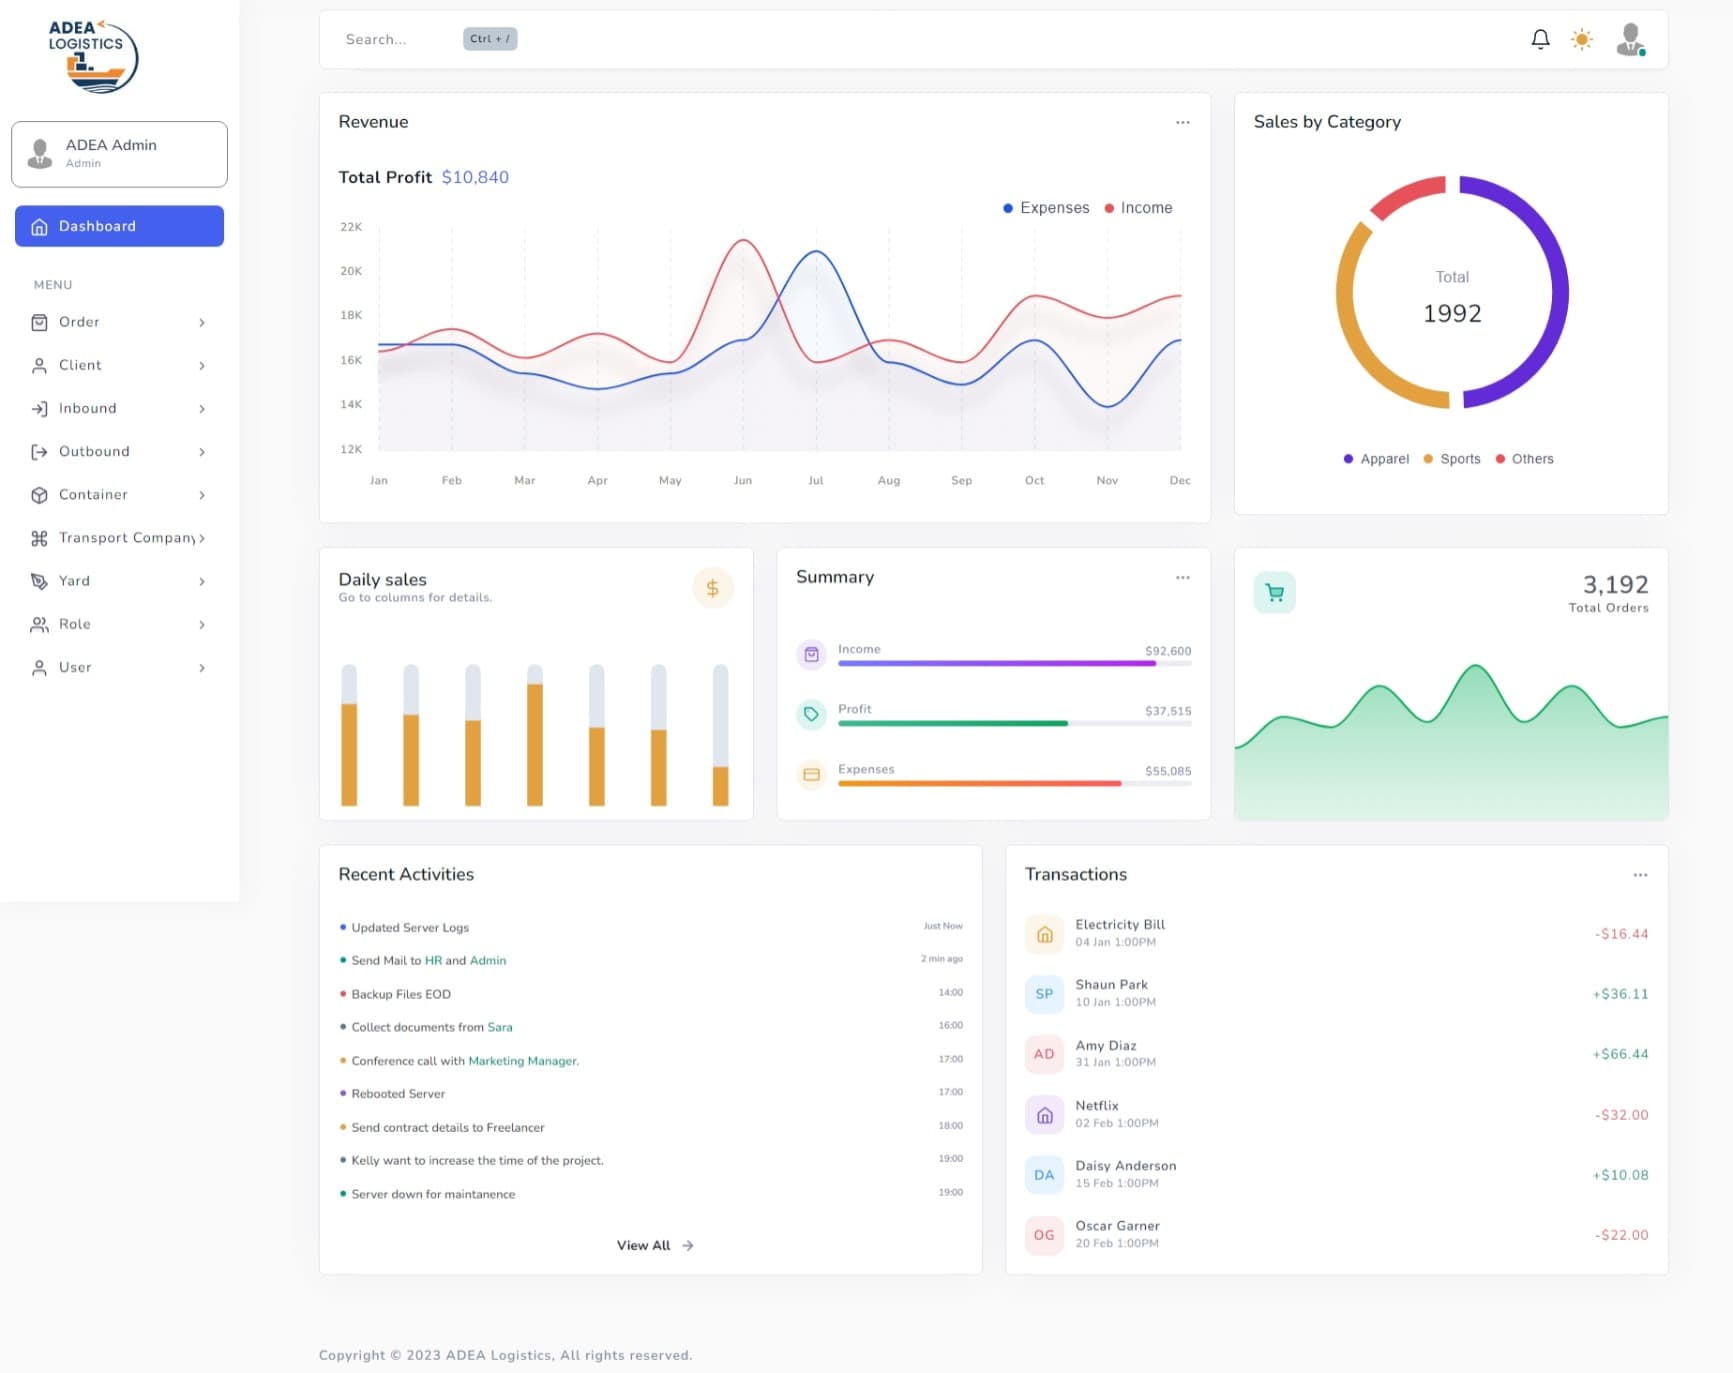The height and width of the screenshot is (1373, 1733).
Task: Open the Revenue card three-dot menu
Action: pos(1182,122)
